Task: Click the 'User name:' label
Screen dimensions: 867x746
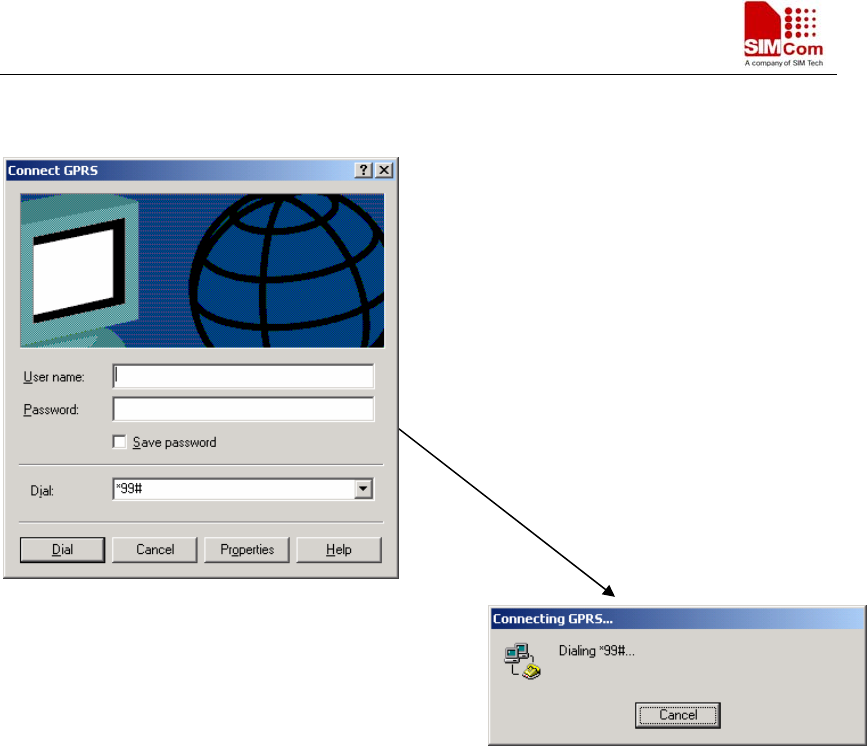Action: (x=54, y=377)
